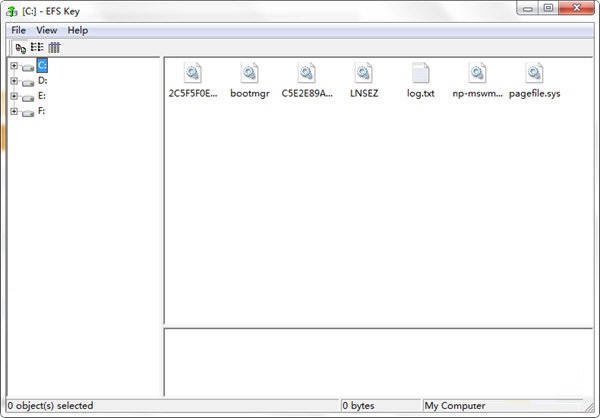
Task: Open the View menu
Action: [x=47, y=30]
